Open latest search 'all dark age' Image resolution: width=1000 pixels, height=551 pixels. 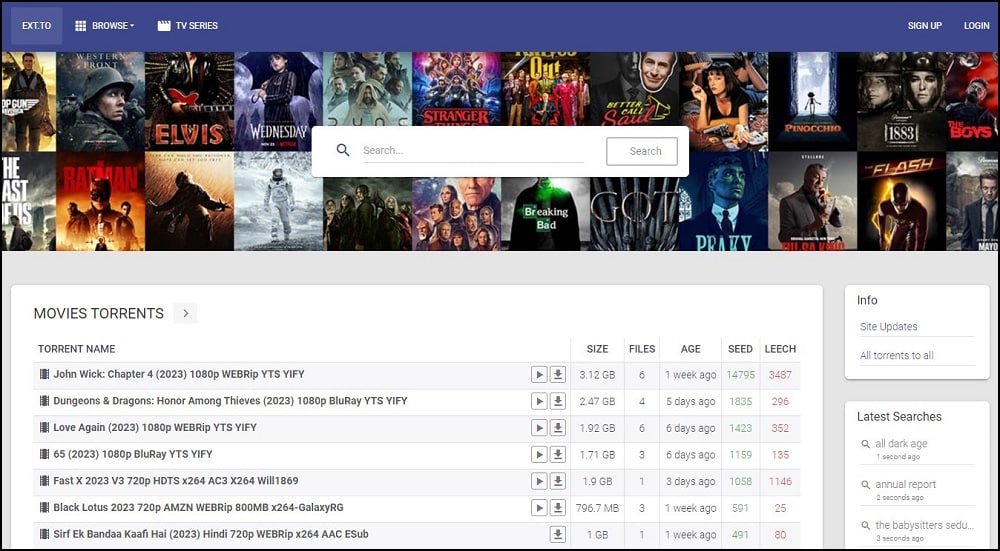pos(901,444)
